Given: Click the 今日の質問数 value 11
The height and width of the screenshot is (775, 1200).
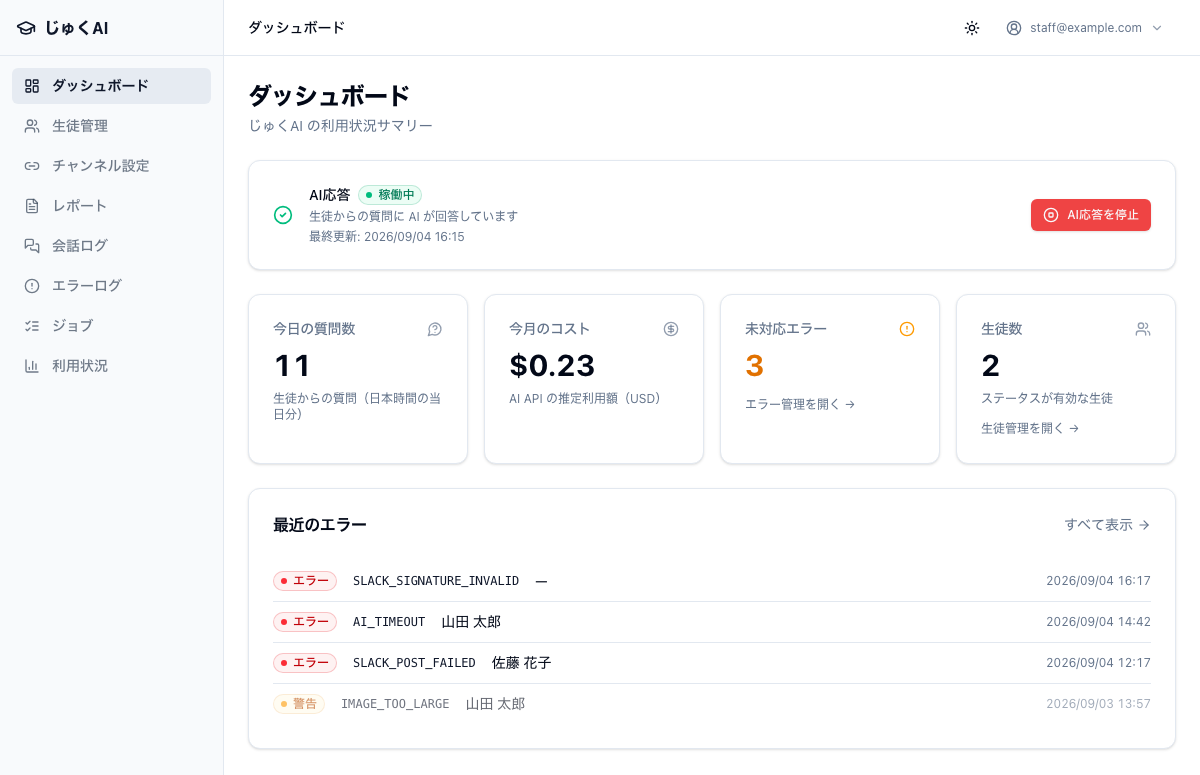Looking at the screenshot, I should point(292,366).
